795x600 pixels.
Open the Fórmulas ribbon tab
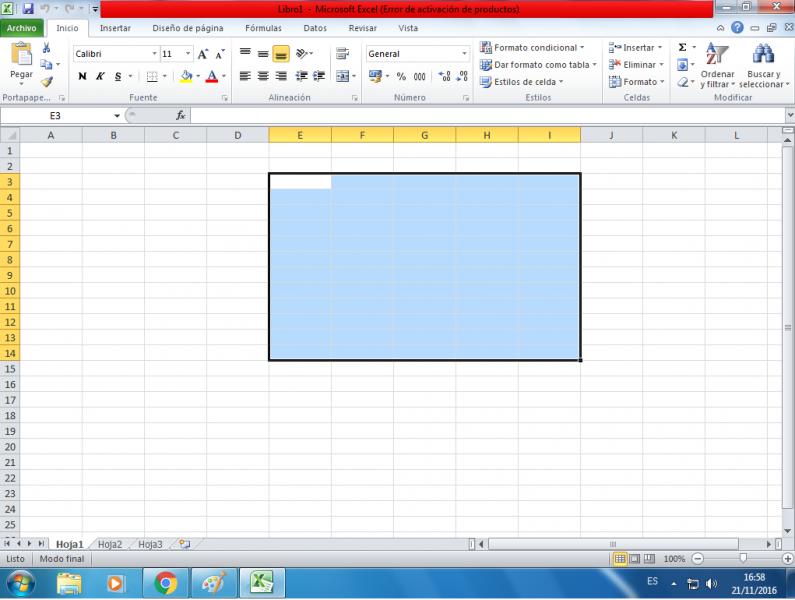263,28
